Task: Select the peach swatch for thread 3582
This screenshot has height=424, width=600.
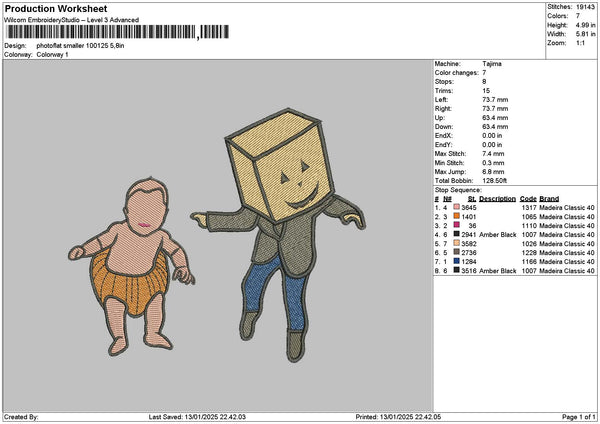Action: (458, 243)
